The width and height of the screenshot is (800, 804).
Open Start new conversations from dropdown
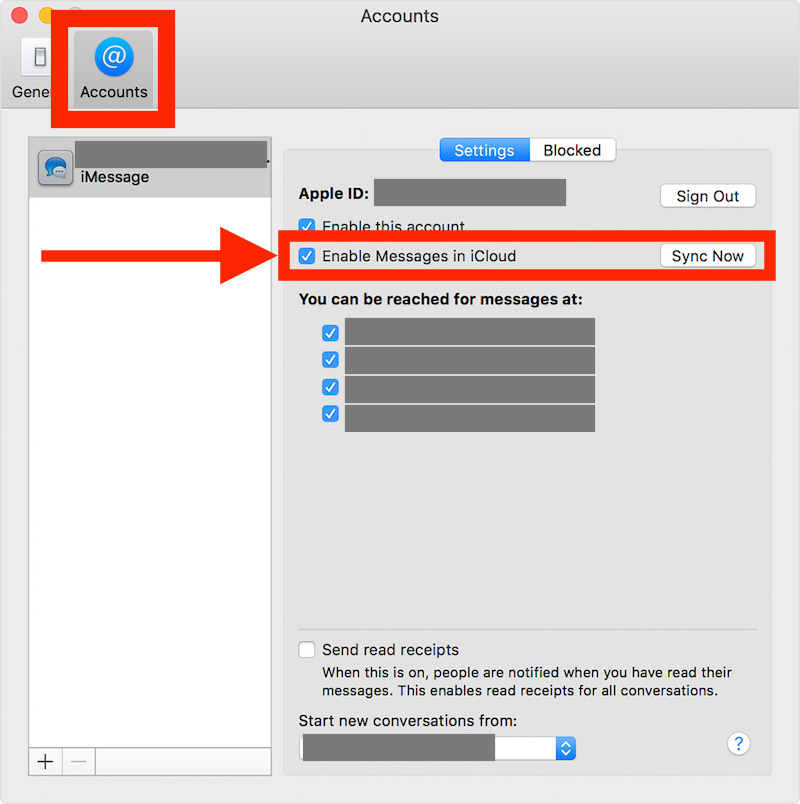437,748
